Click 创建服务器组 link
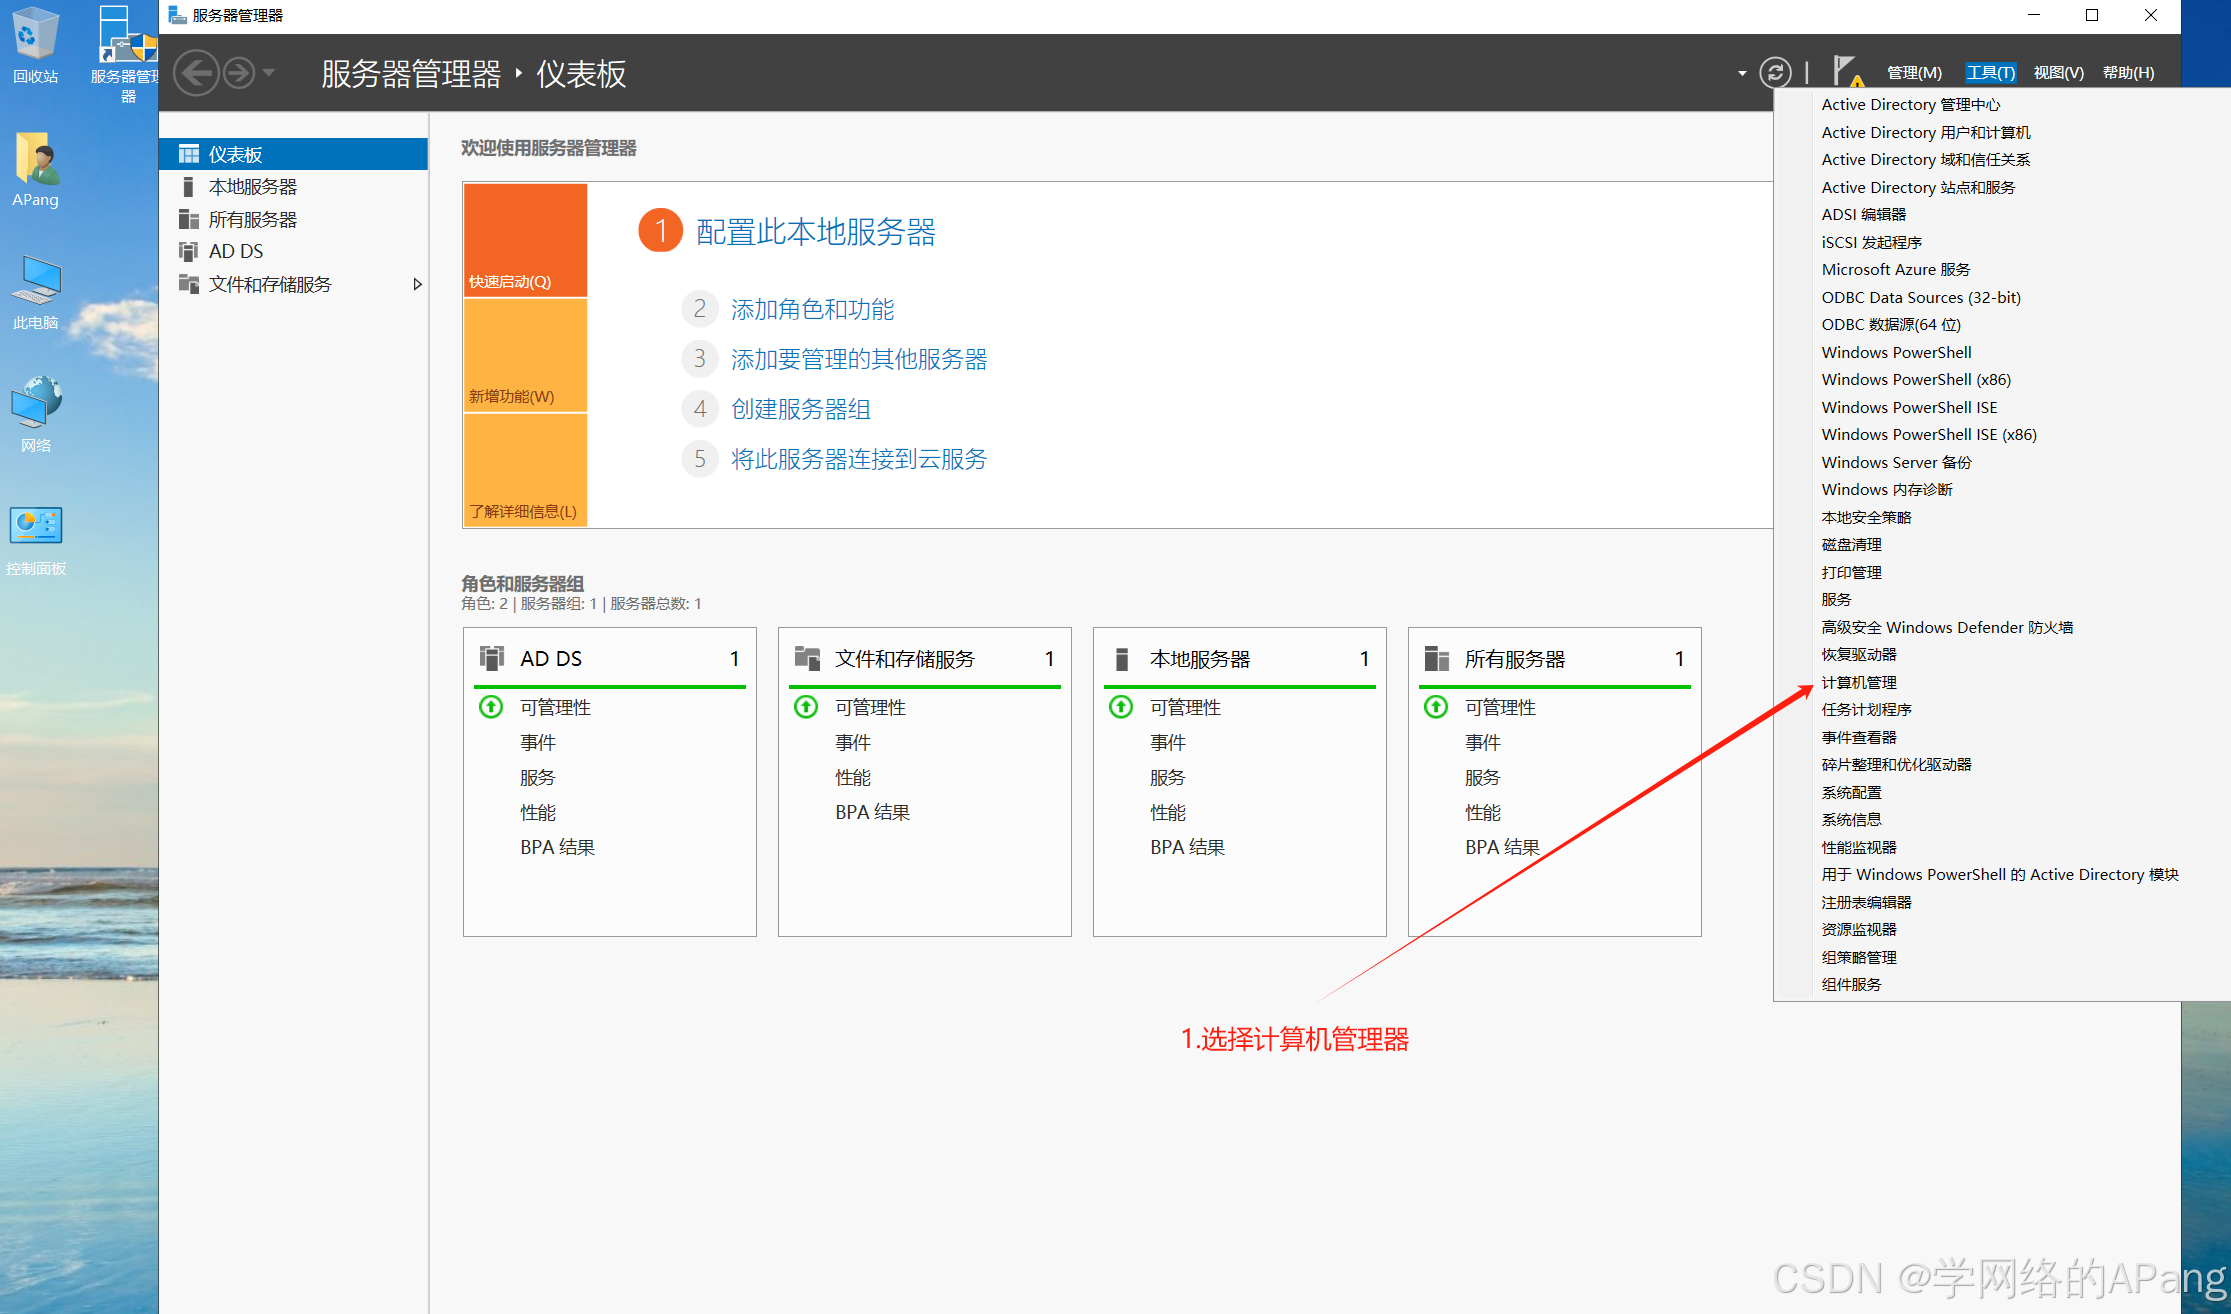Viewport: 2231px width, 1314px height. 800,409
